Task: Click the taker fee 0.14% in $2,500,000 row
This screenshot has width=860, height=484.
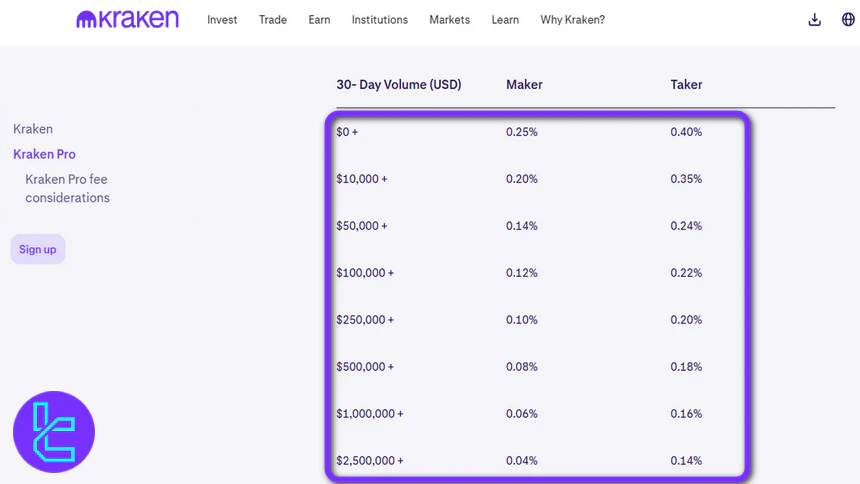Action: click(x=686, y=460)
